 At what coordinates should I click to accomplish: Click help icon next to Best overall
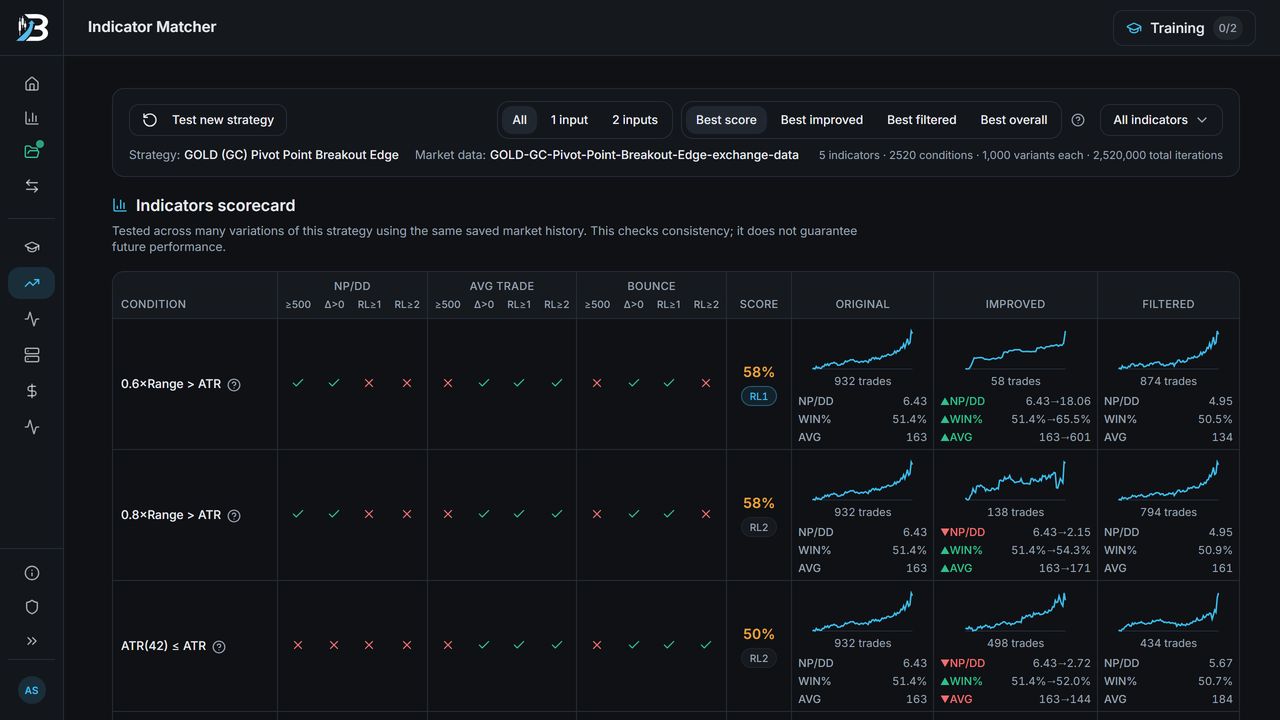1078,120
